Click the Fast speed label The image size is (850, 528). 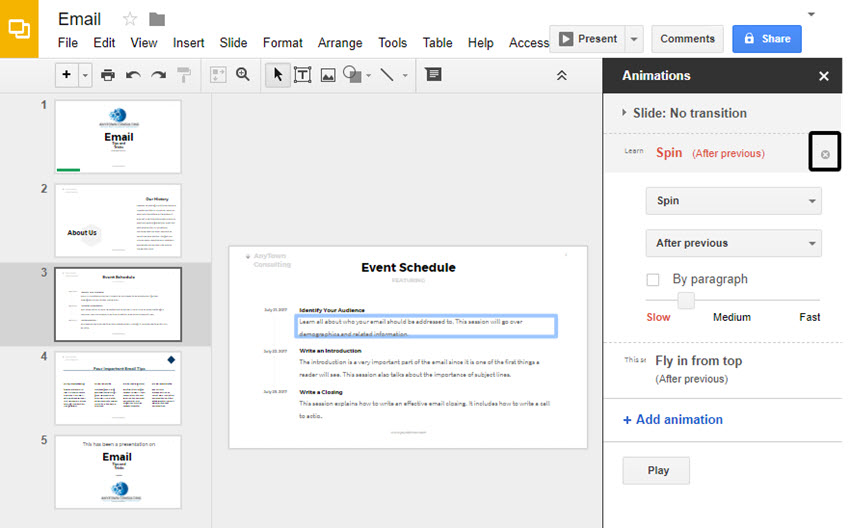coord(809,318)
